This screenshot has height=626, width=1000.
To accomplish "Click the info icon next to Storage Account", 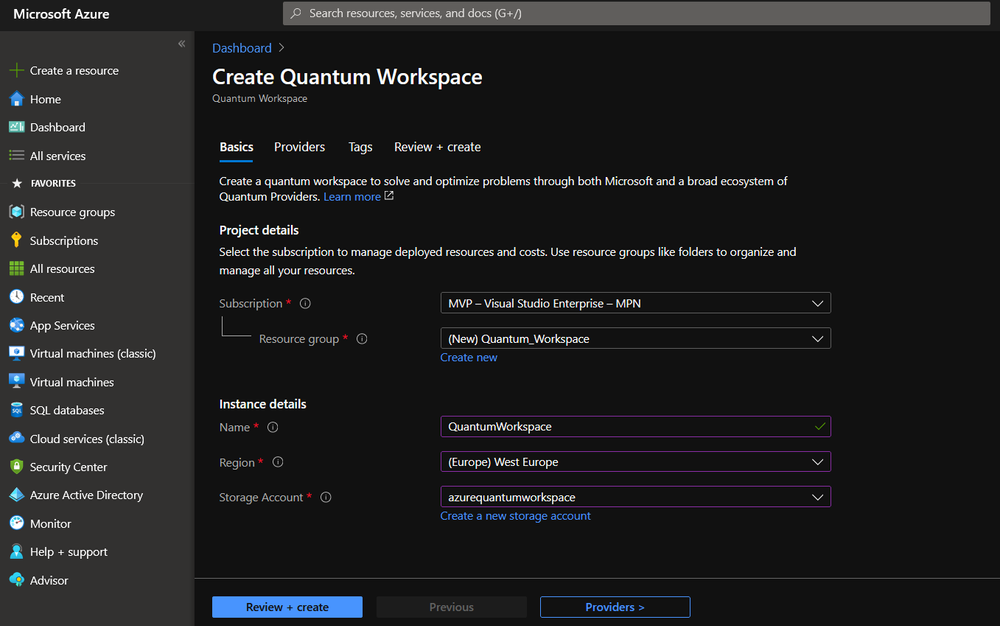I will pyautogui.click(x=326, y=497).
